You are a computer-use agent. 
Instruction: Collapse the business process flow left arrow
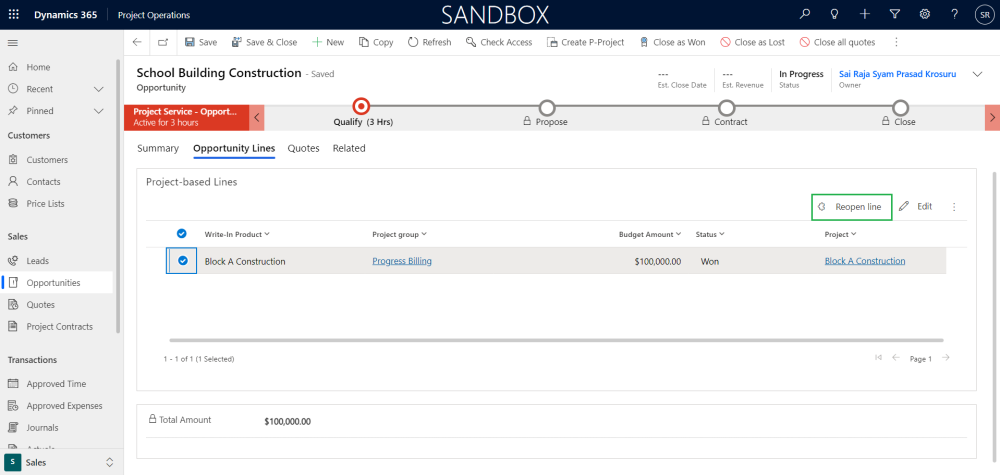coord(256,118)
